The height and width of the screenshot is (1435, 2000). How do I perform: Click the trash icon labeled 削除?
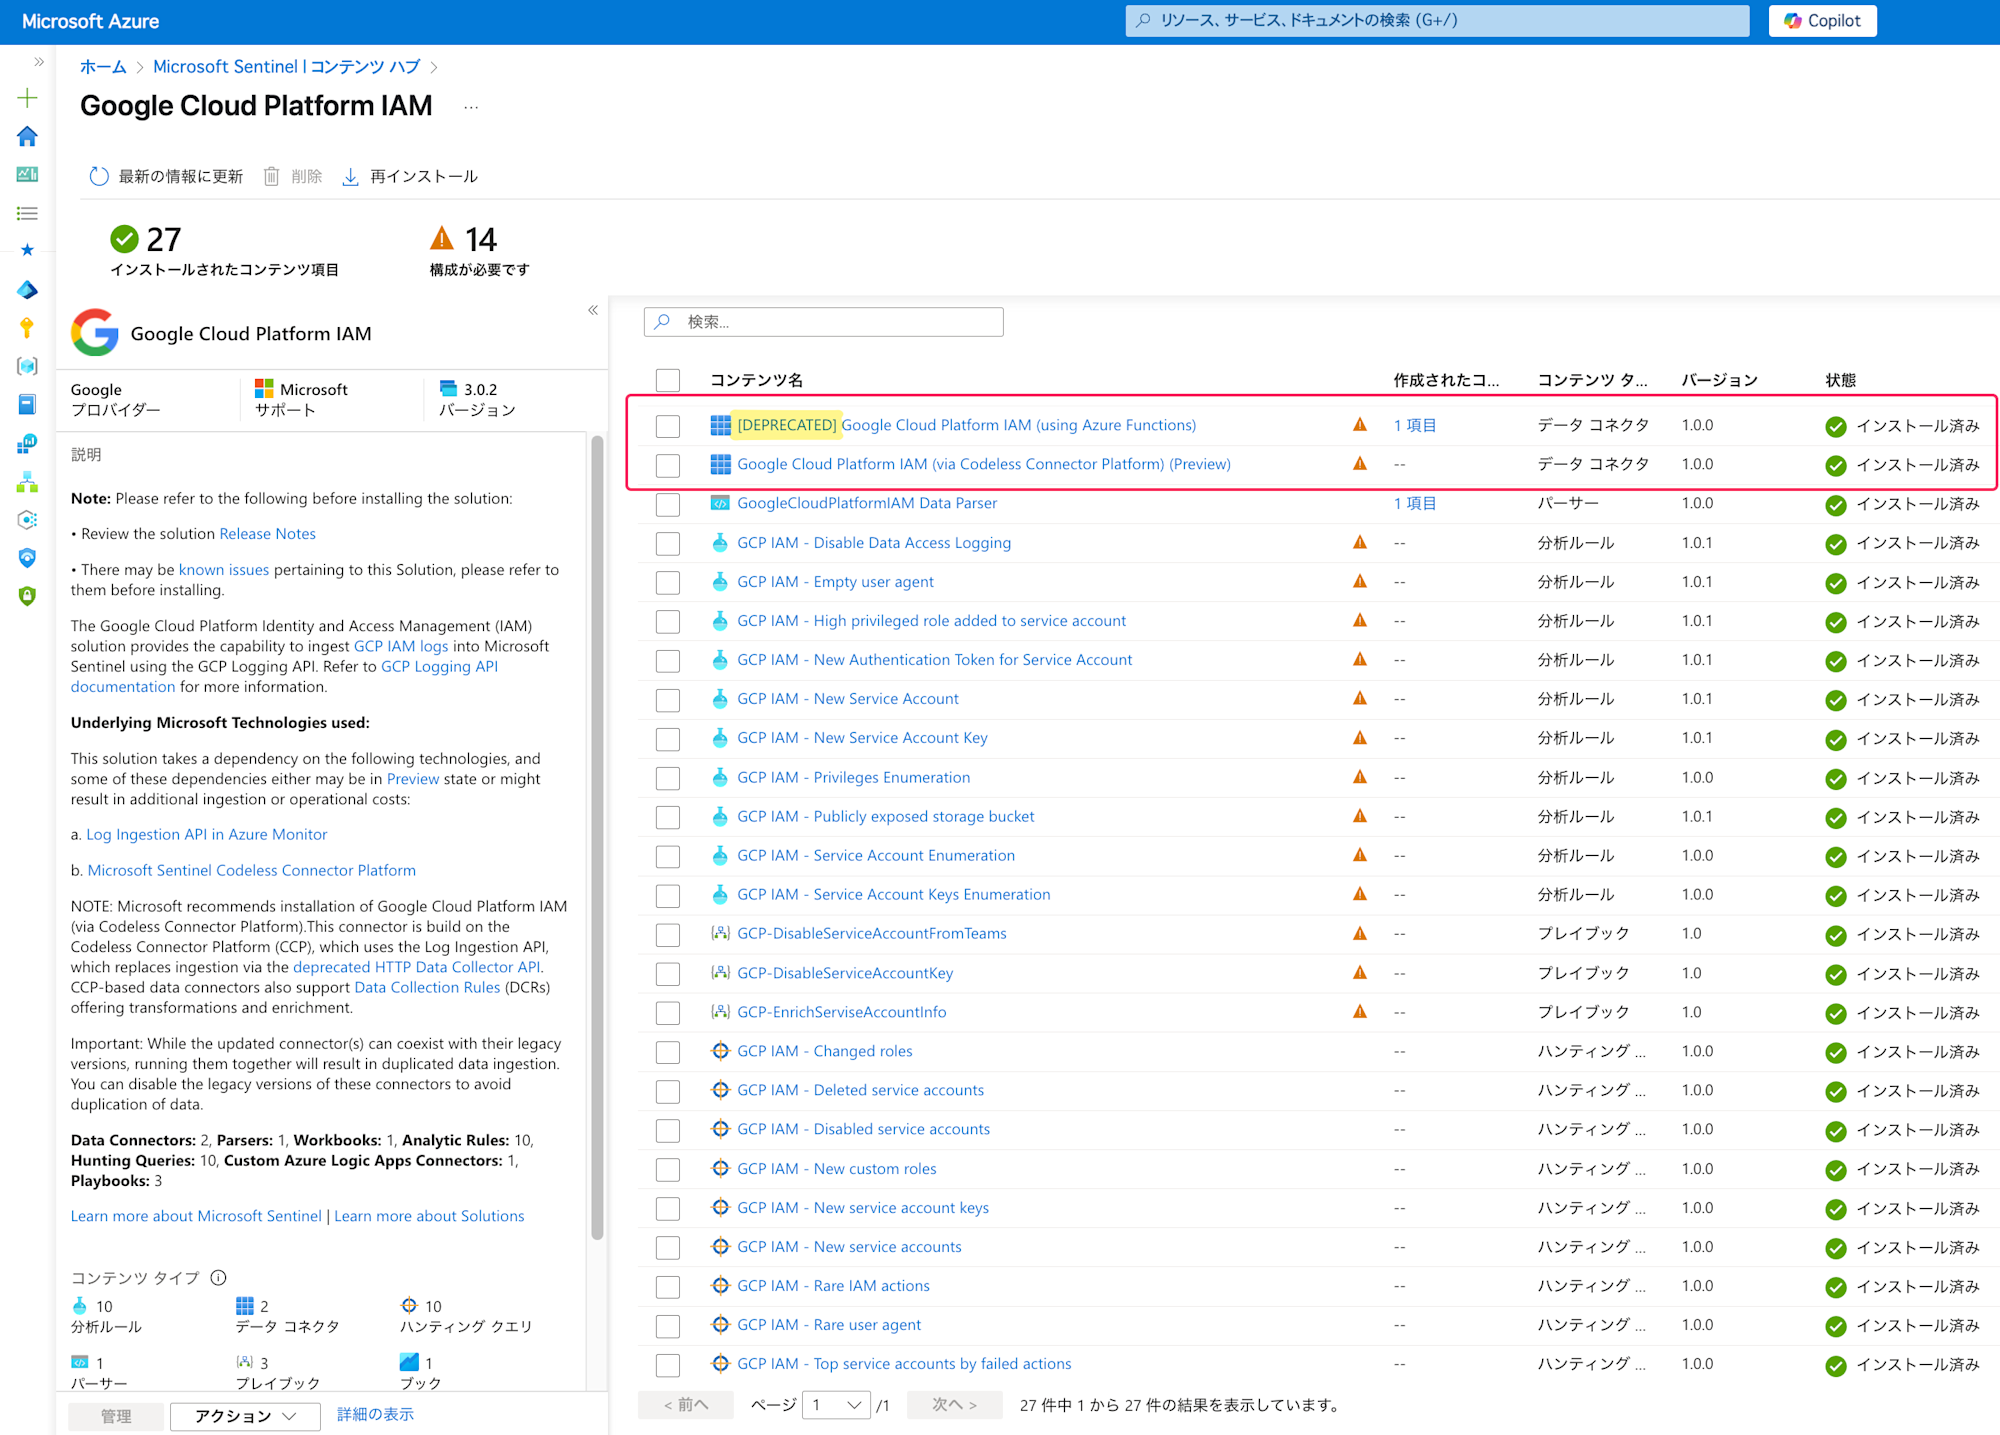pyautogui.click(x=271, y=177)
